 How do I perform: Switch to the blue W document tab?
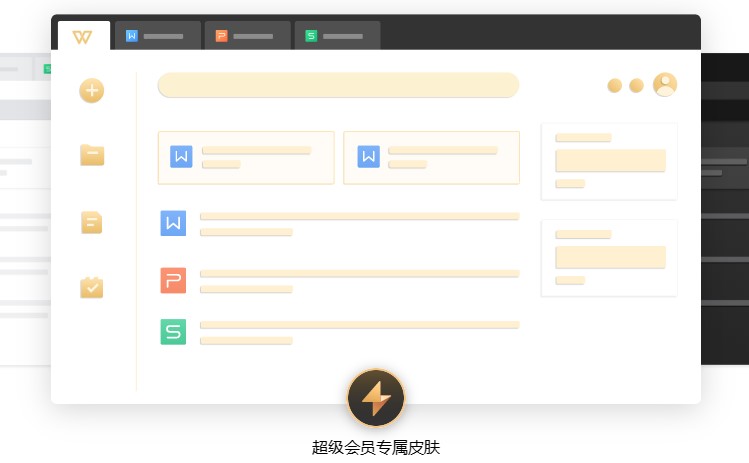pos(158,36)
